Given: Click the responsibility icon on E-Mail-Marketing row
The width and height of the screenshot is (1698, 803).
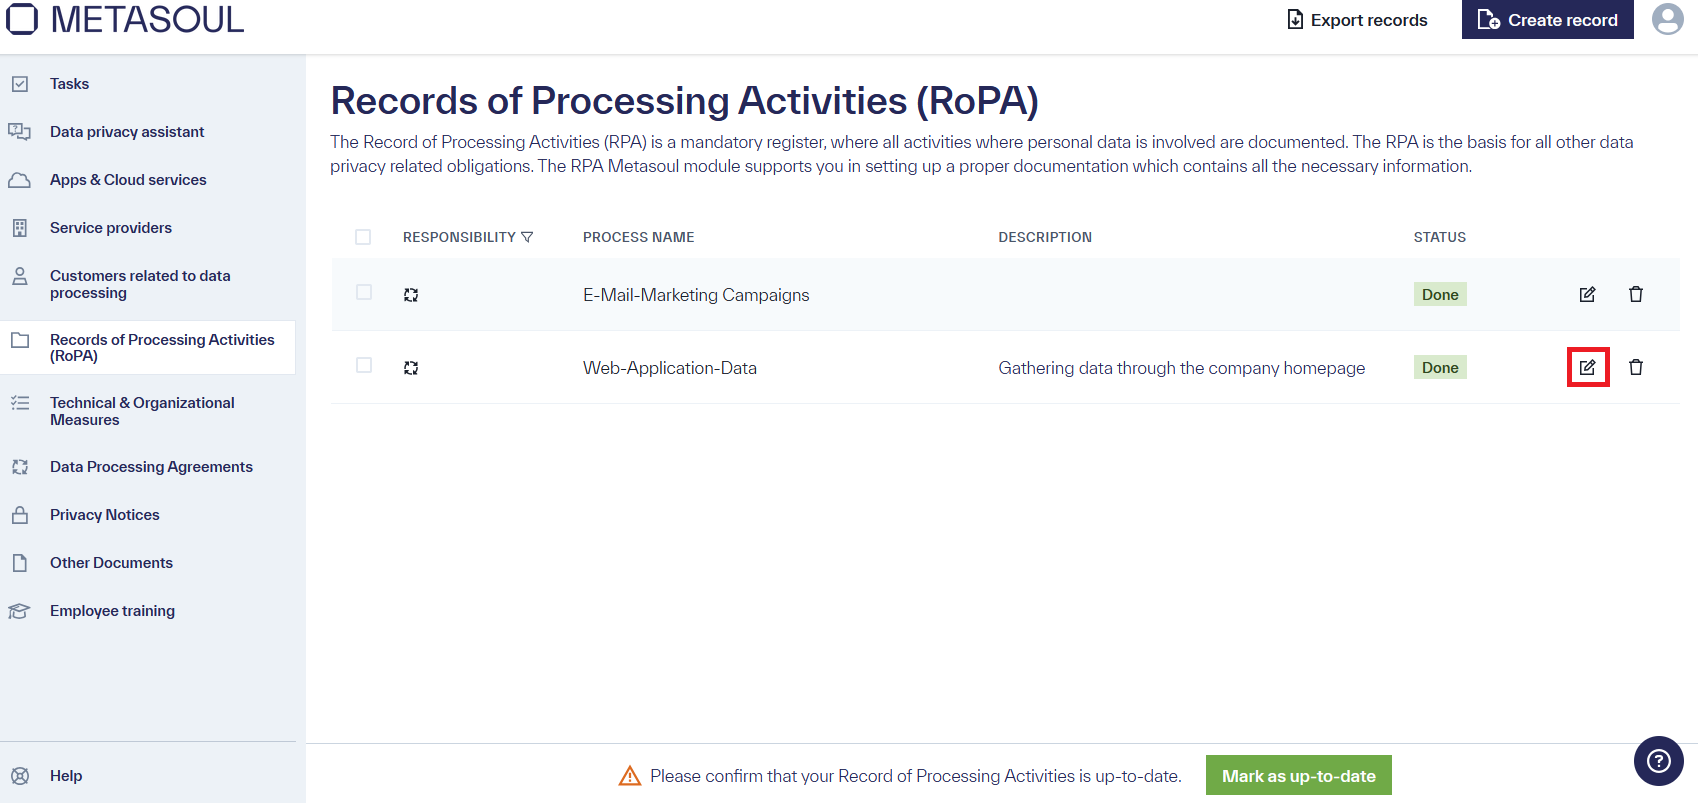Looking at the screenshot, I should pos(411,294).
